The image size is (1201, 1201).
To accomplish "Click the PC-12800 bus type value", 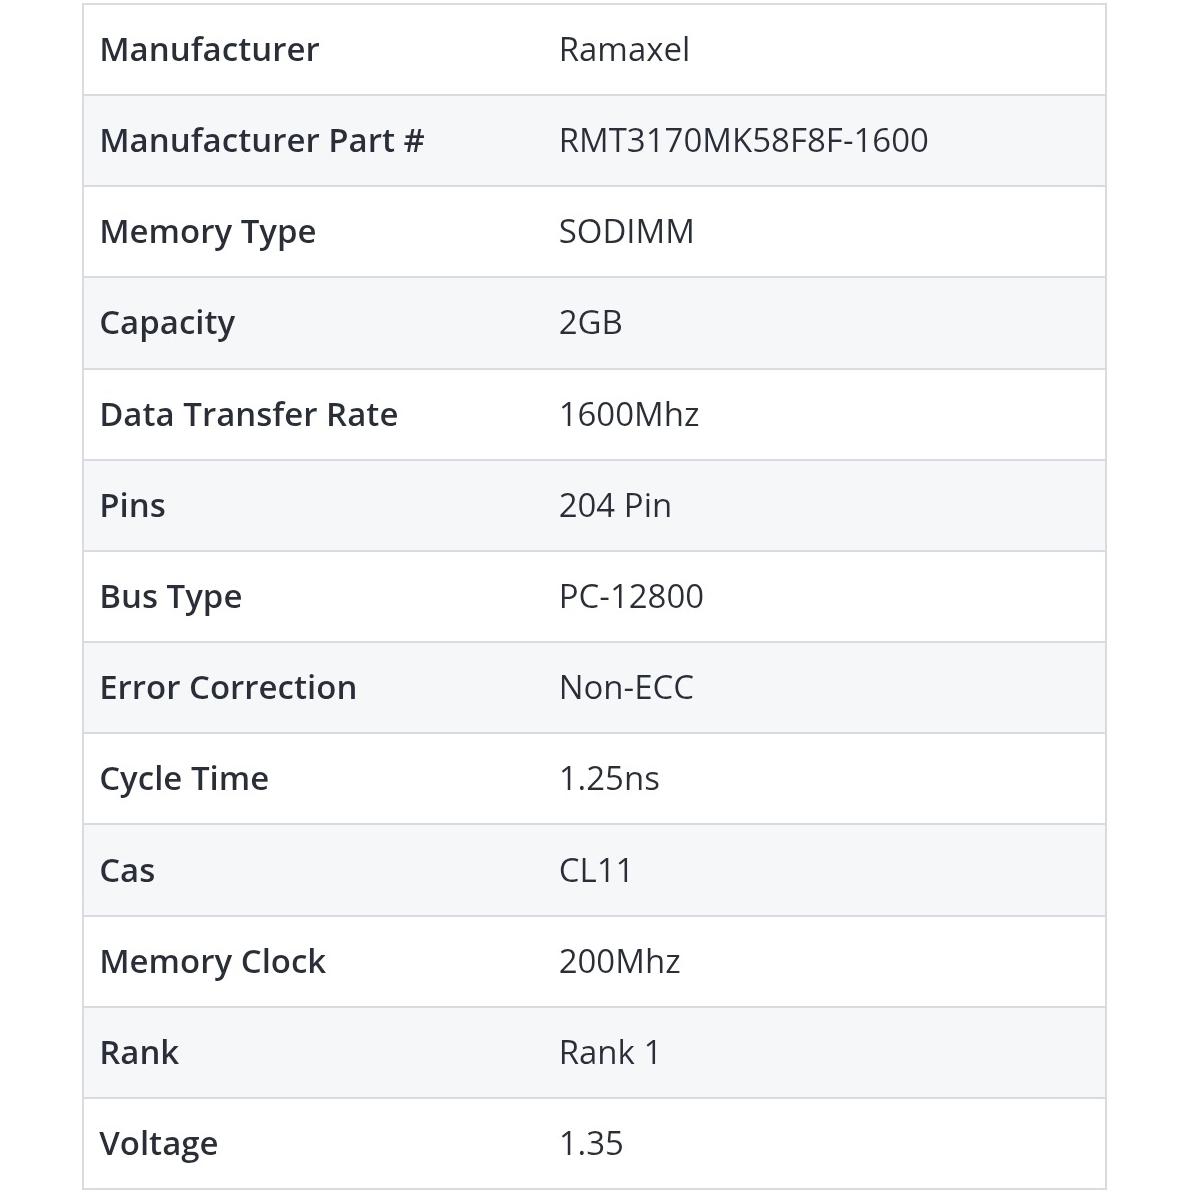I will 631,597.
